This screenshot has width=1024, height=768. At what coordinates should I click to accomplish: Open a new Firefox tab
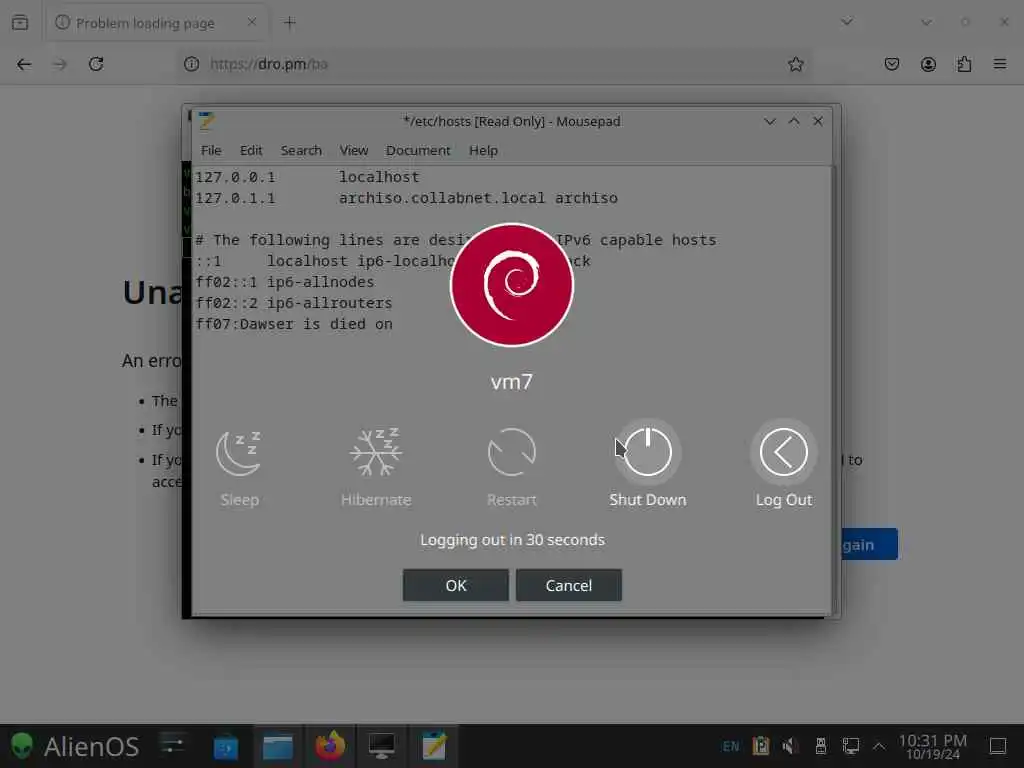point(289,23)
